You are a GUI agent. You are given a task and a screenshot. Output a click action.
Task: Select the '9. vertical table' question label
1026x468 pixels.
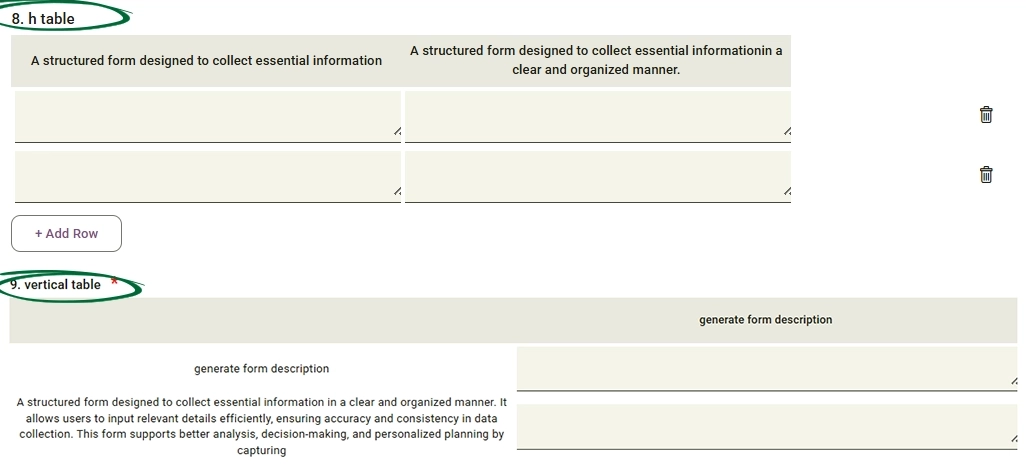[x=56, y=285]
